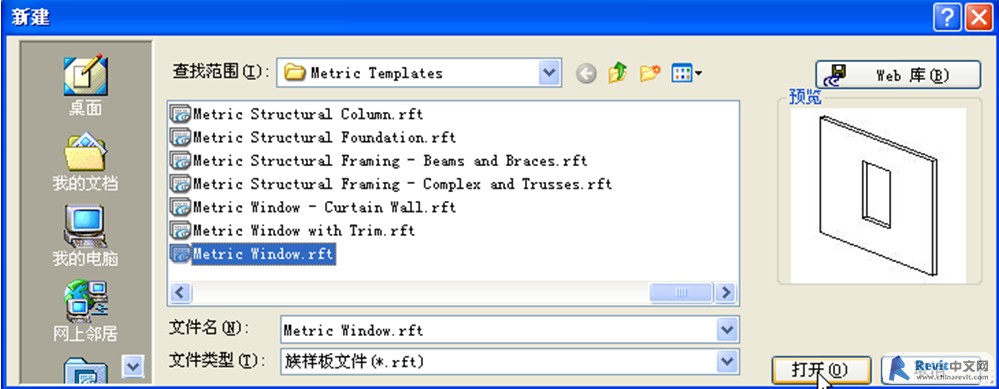Create a new folder

coord(650,74)
